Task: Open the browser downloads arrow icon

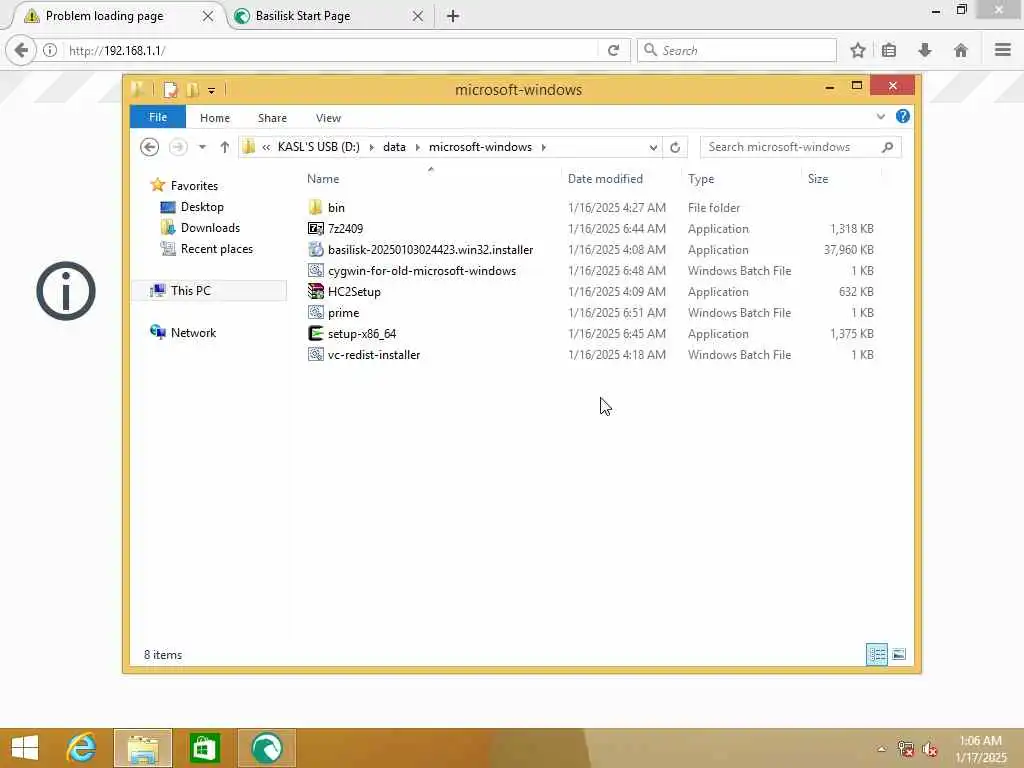Action: [x=925, y=50]
